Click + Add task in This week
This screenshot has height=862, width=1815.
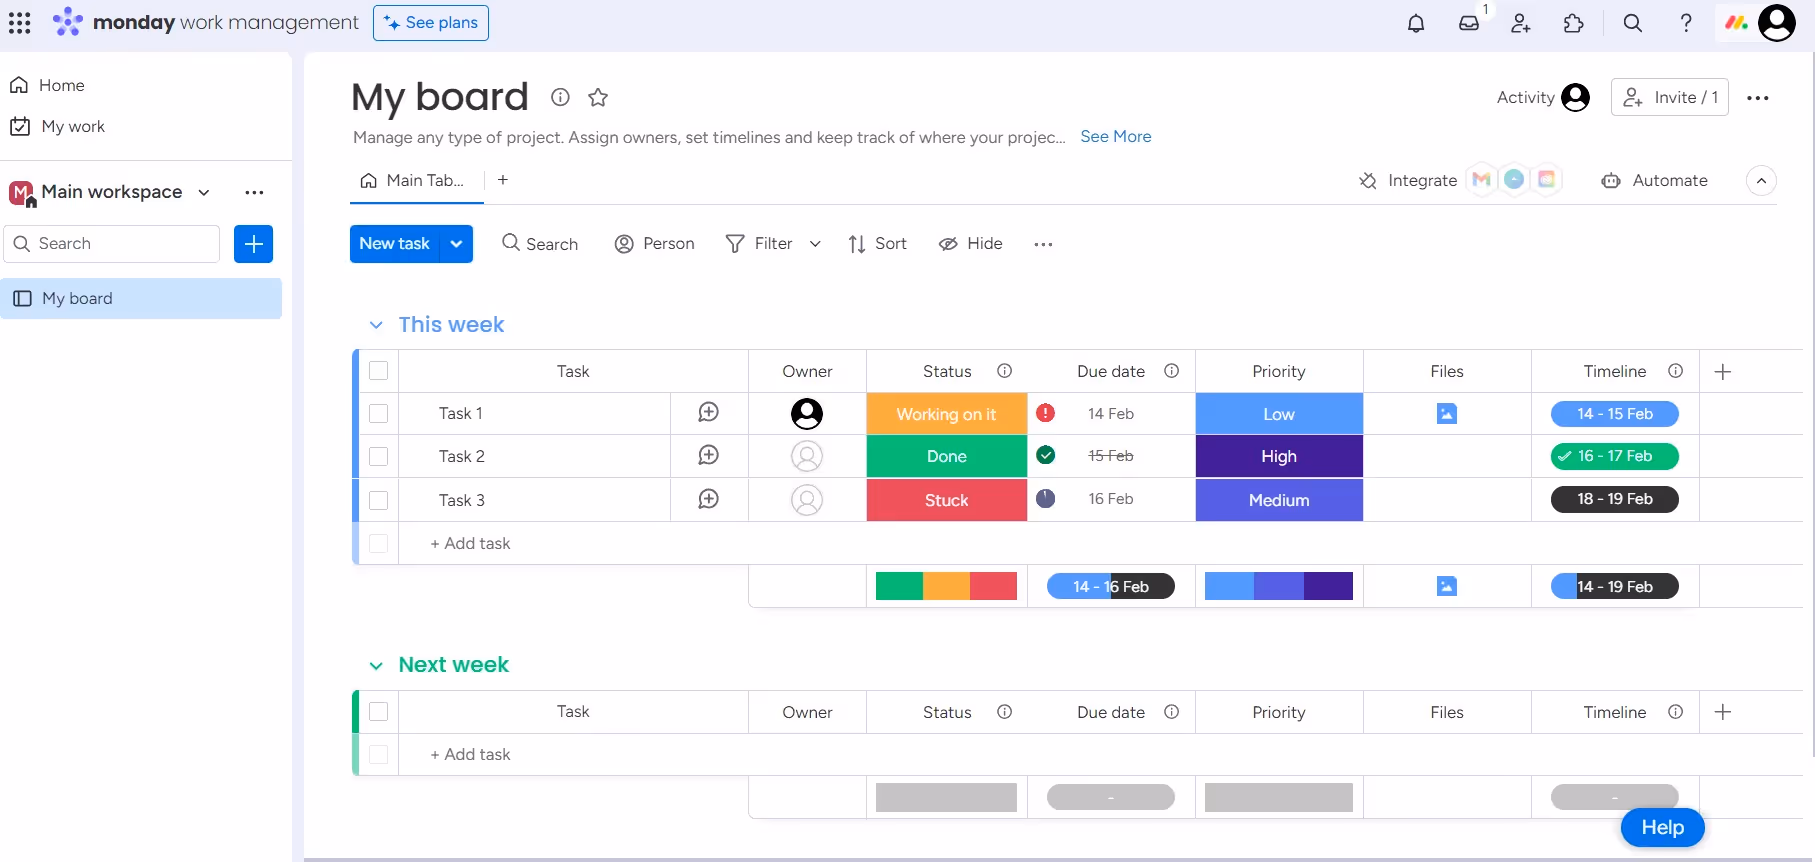[470, 543]
